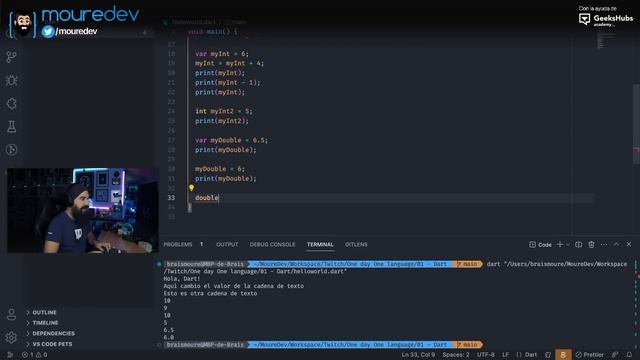Screen dimensions: 640x360
Task: Click the lightbulb quick-fix icon
Action: [191, 188]
